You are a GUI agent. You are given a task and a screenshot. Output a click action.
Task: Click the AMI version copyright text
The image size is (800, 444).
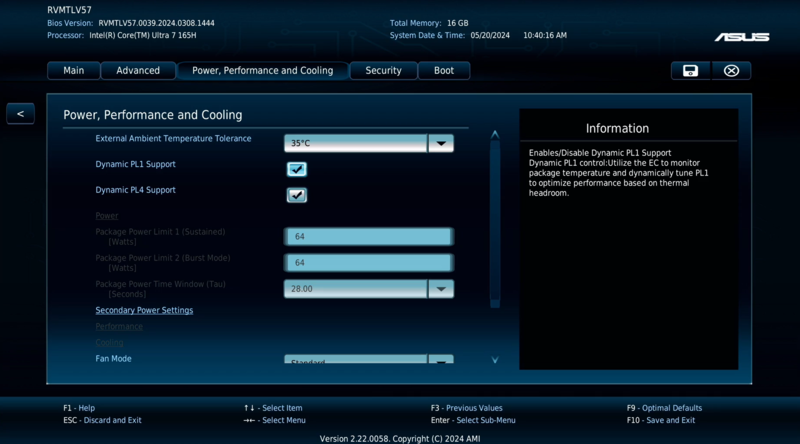point(400,439)
